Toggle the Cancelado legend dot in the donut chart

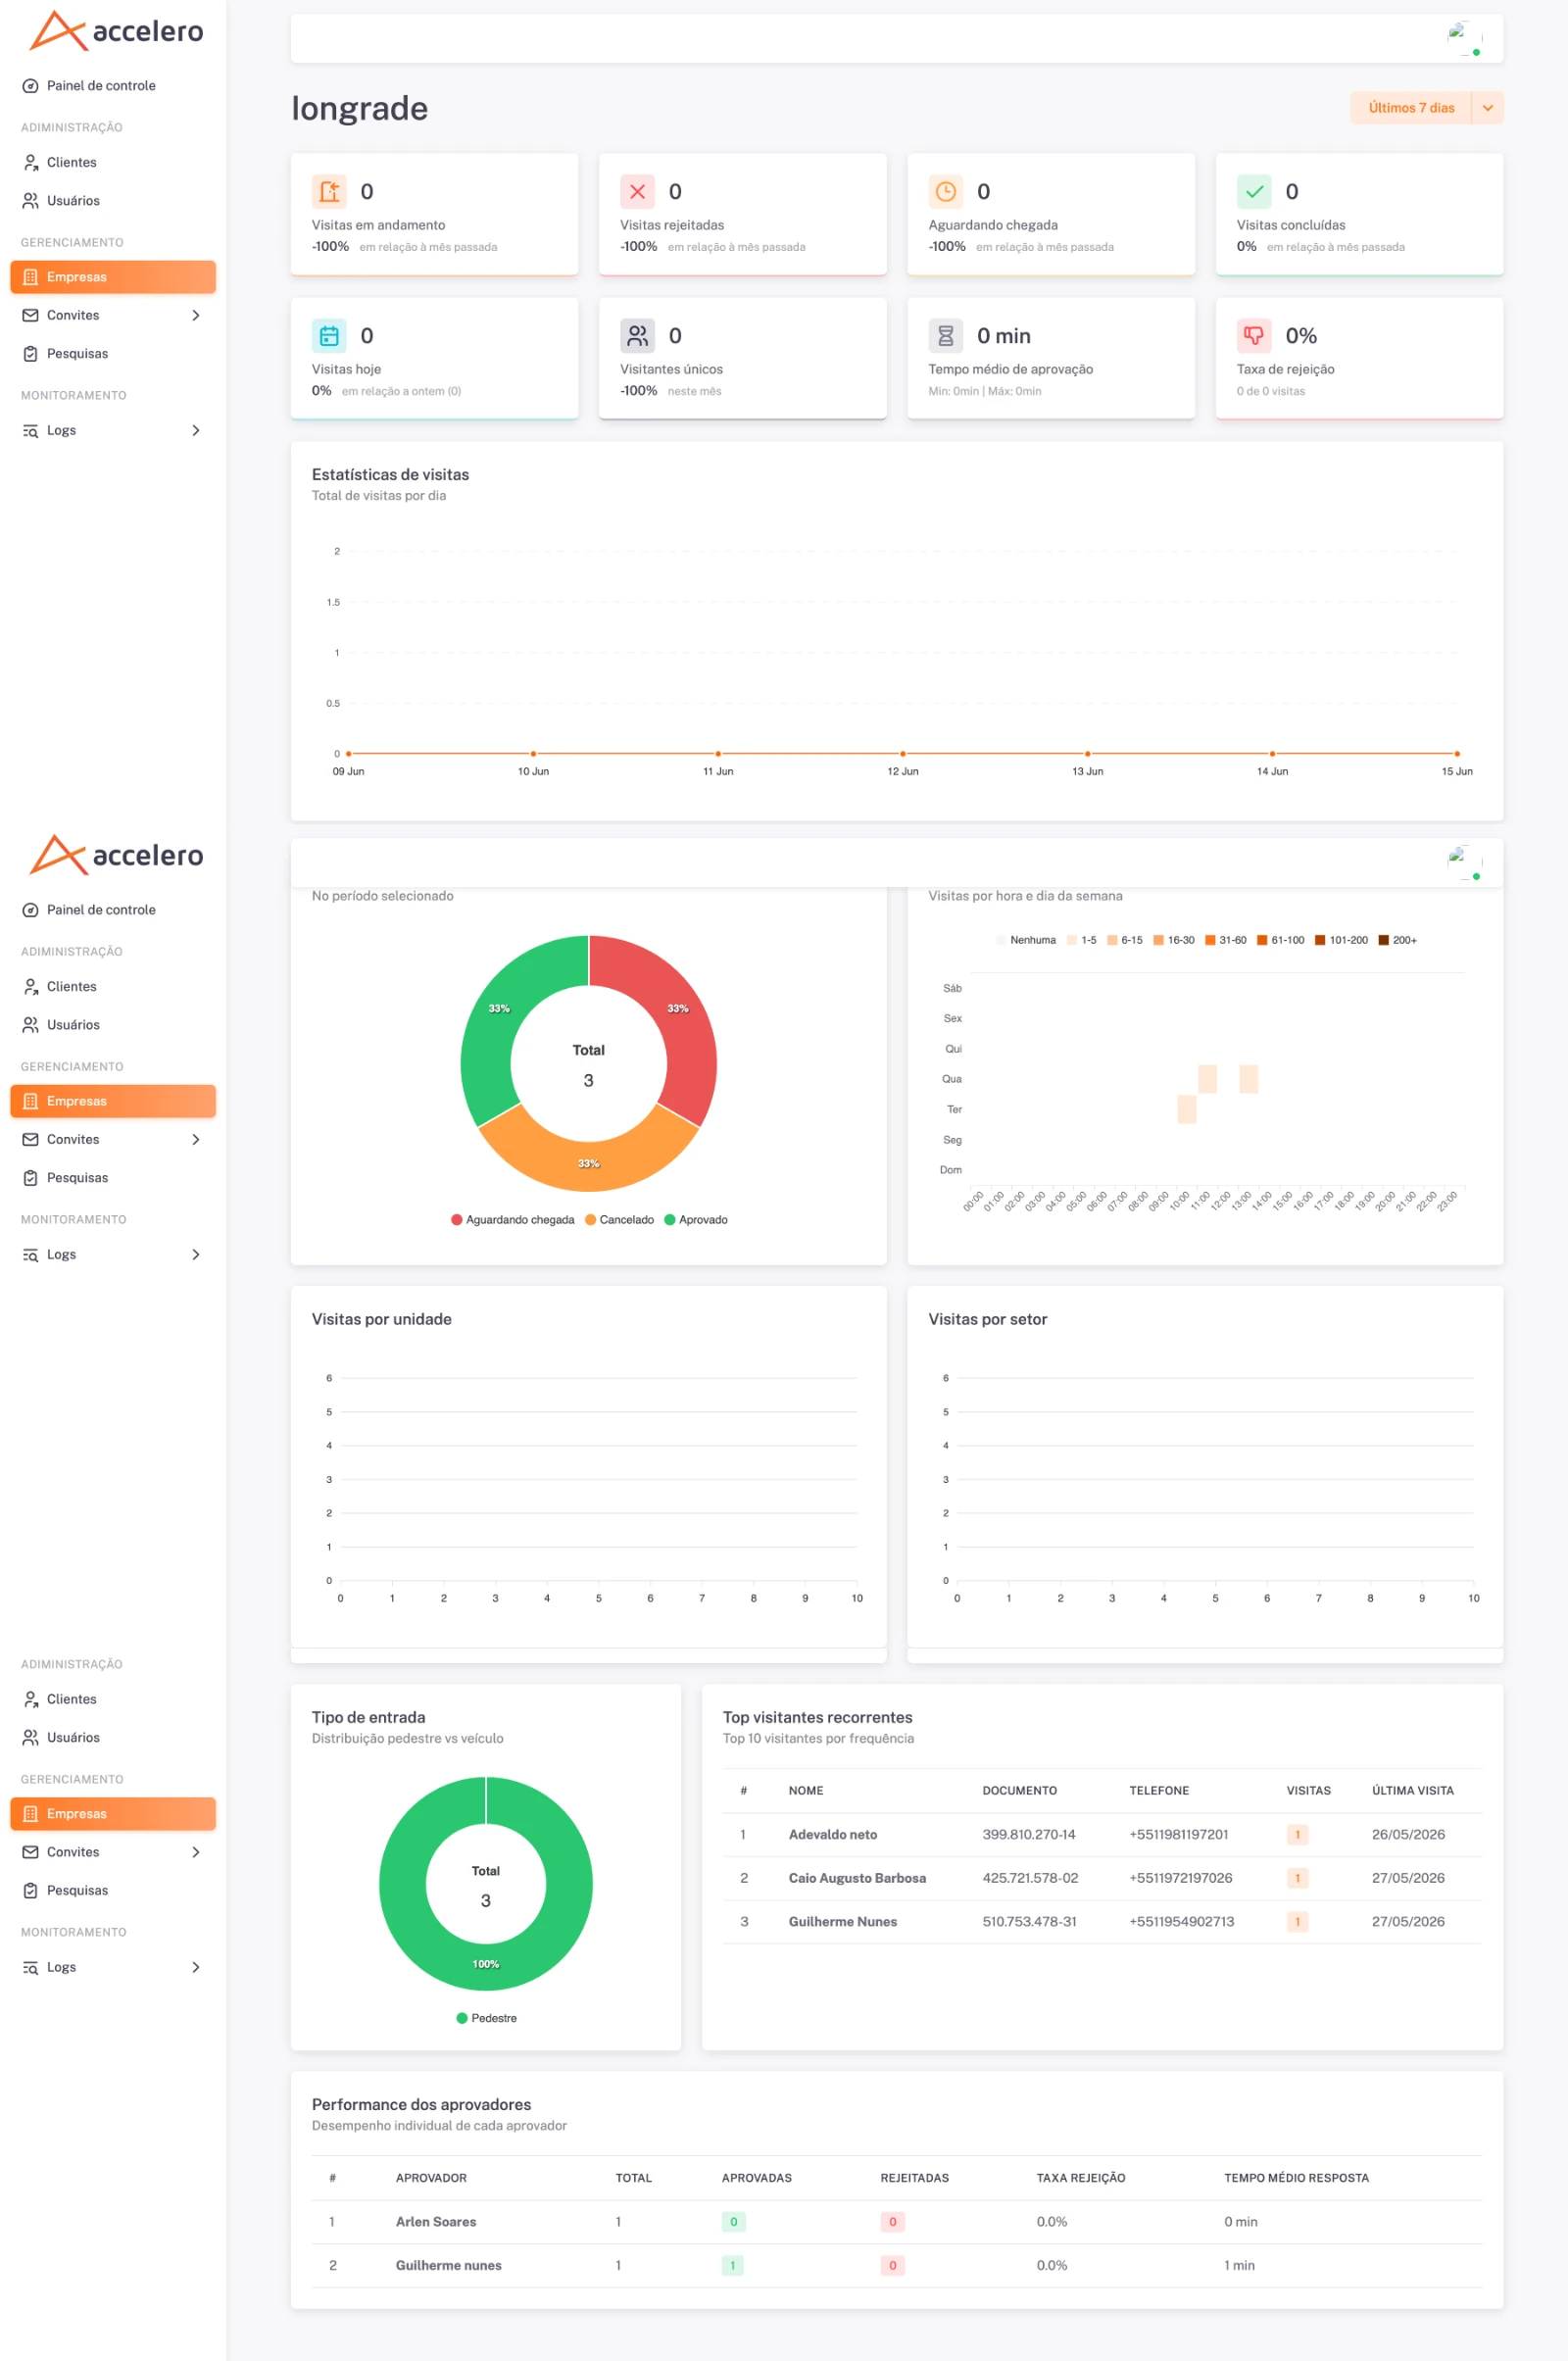tap(590, 1220)
